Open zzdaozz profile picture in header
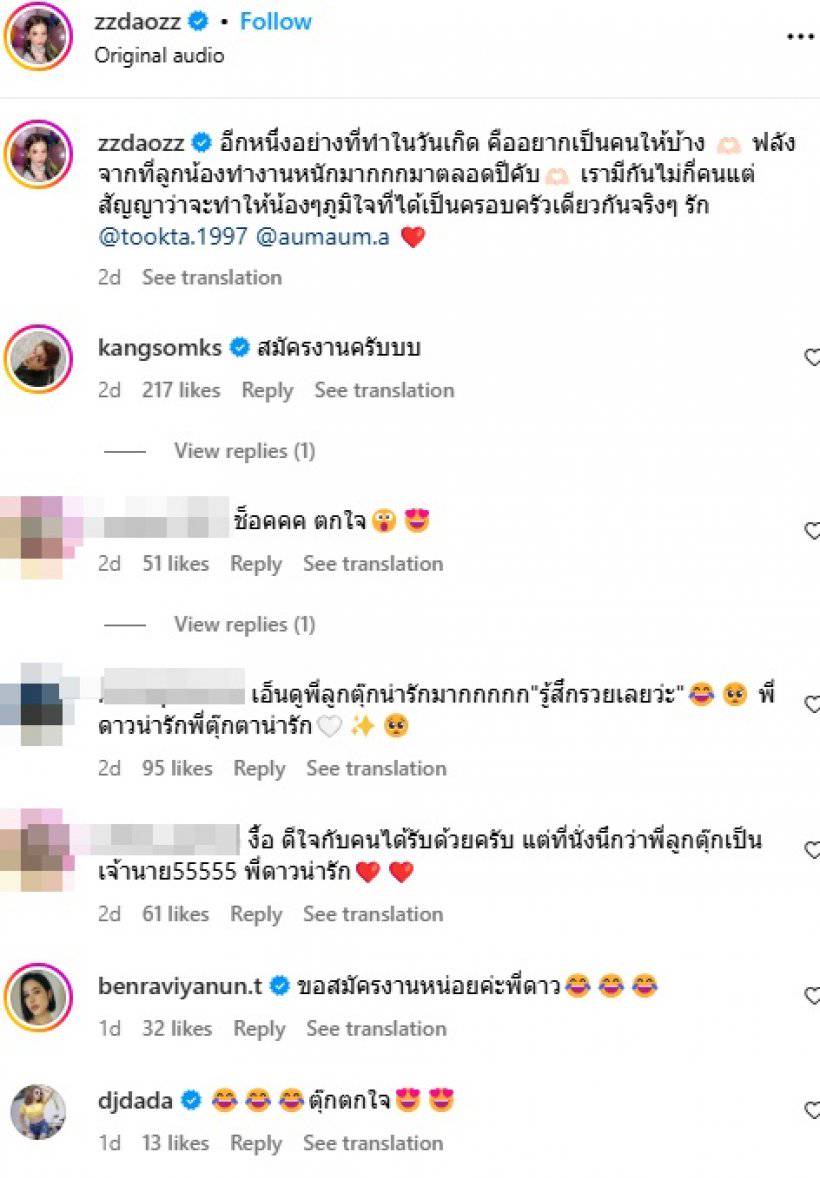The width and height of the screenshot is (820, 1178). click(x=38, y=35)
